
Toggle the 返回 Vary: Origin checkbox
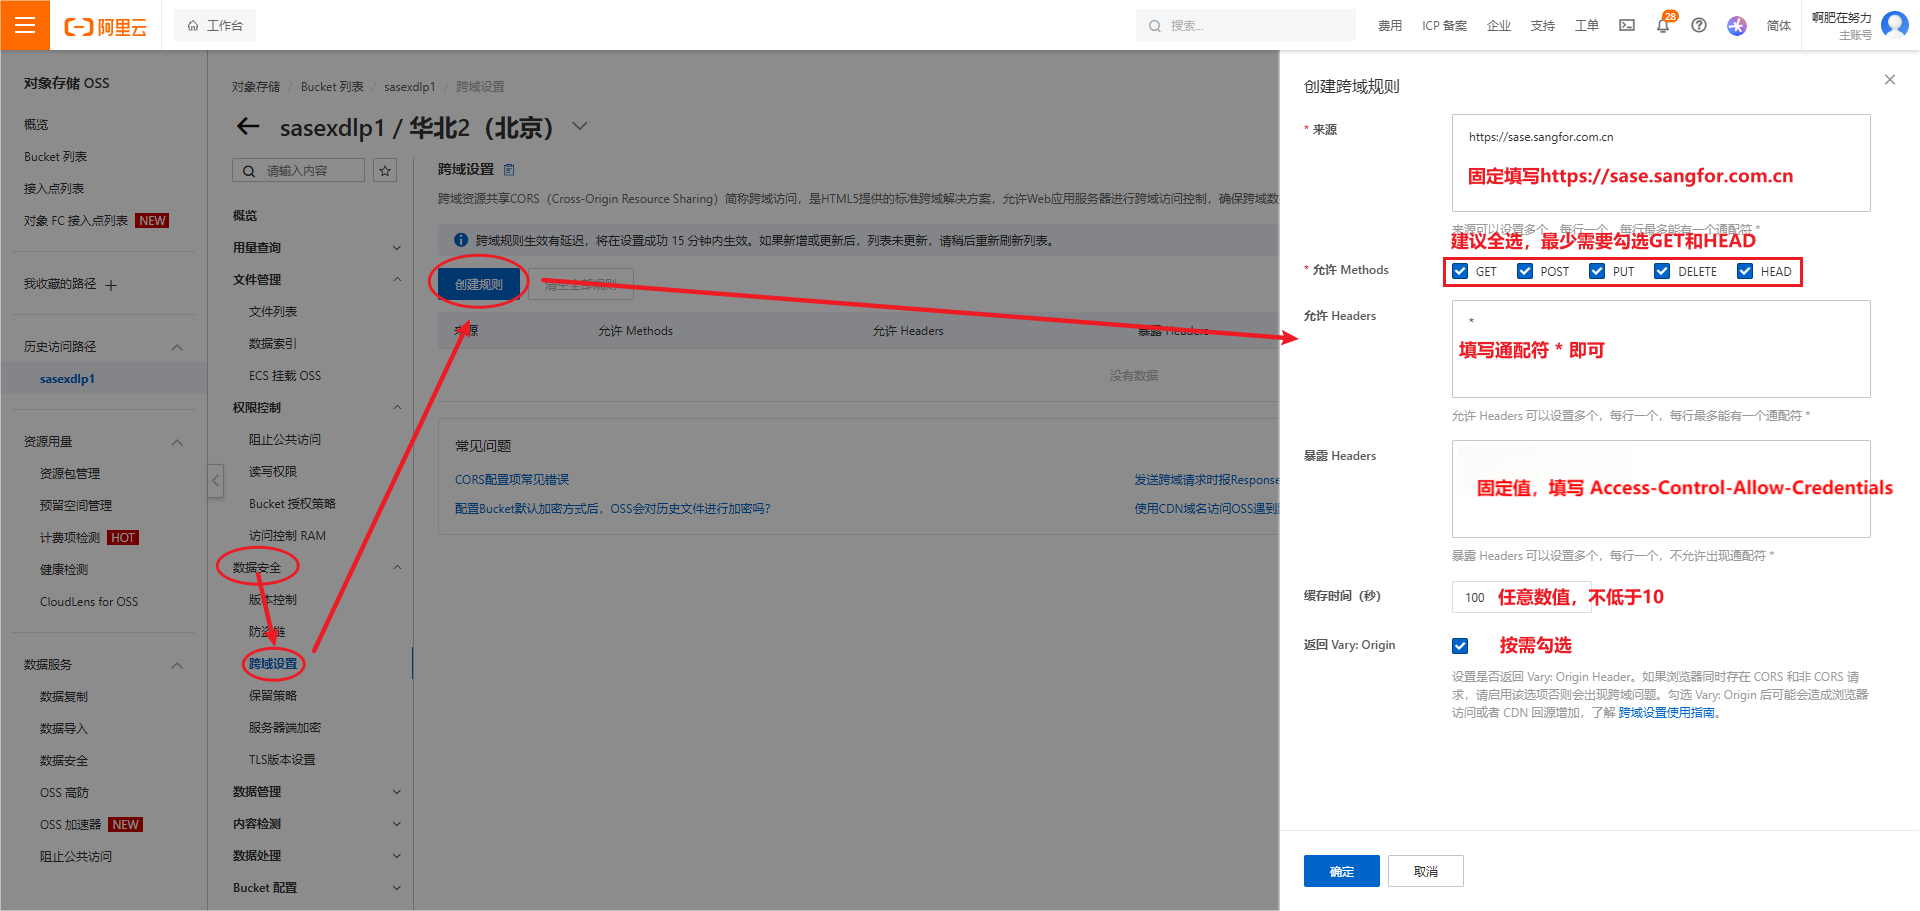[x=1460, y=646]
